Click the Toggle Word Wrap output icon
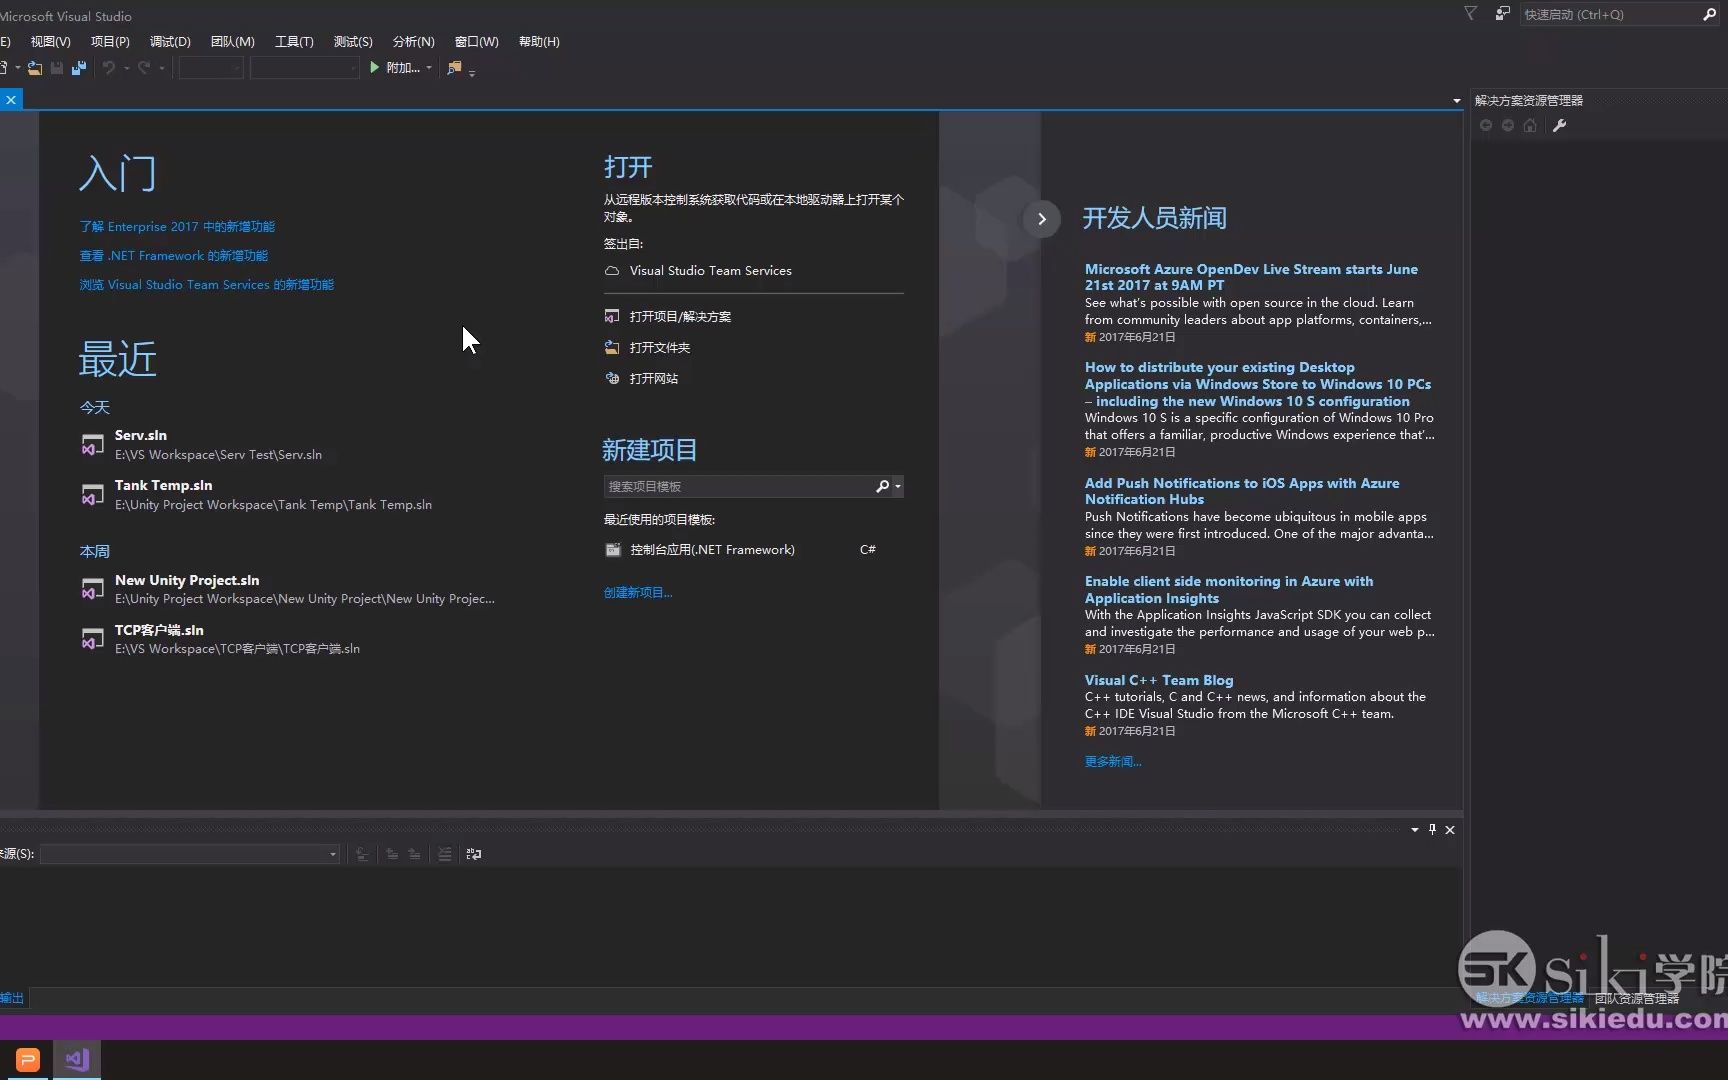The width and height of the screenshot is (1728, 1080). pos(474,854)
